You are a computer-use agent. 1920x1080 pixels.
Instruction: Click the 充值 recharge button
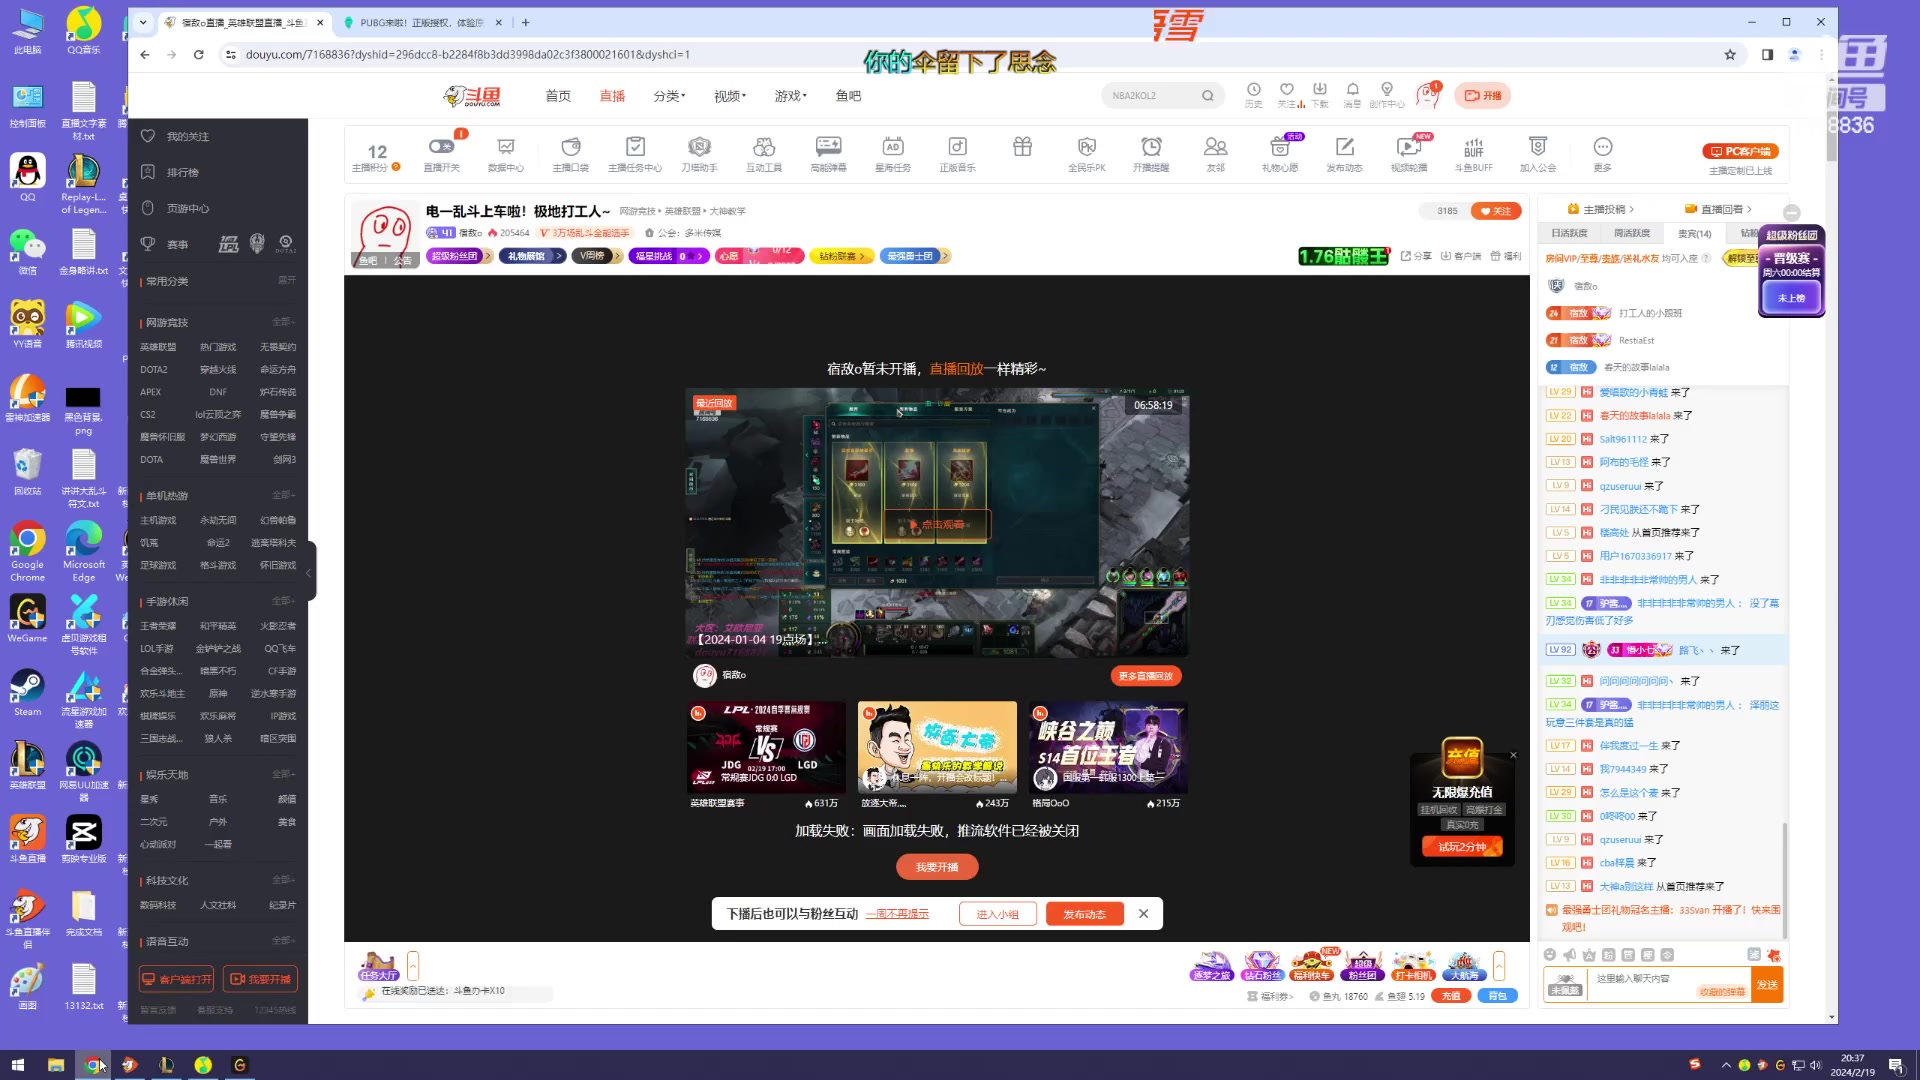[x=1451, y=996]
